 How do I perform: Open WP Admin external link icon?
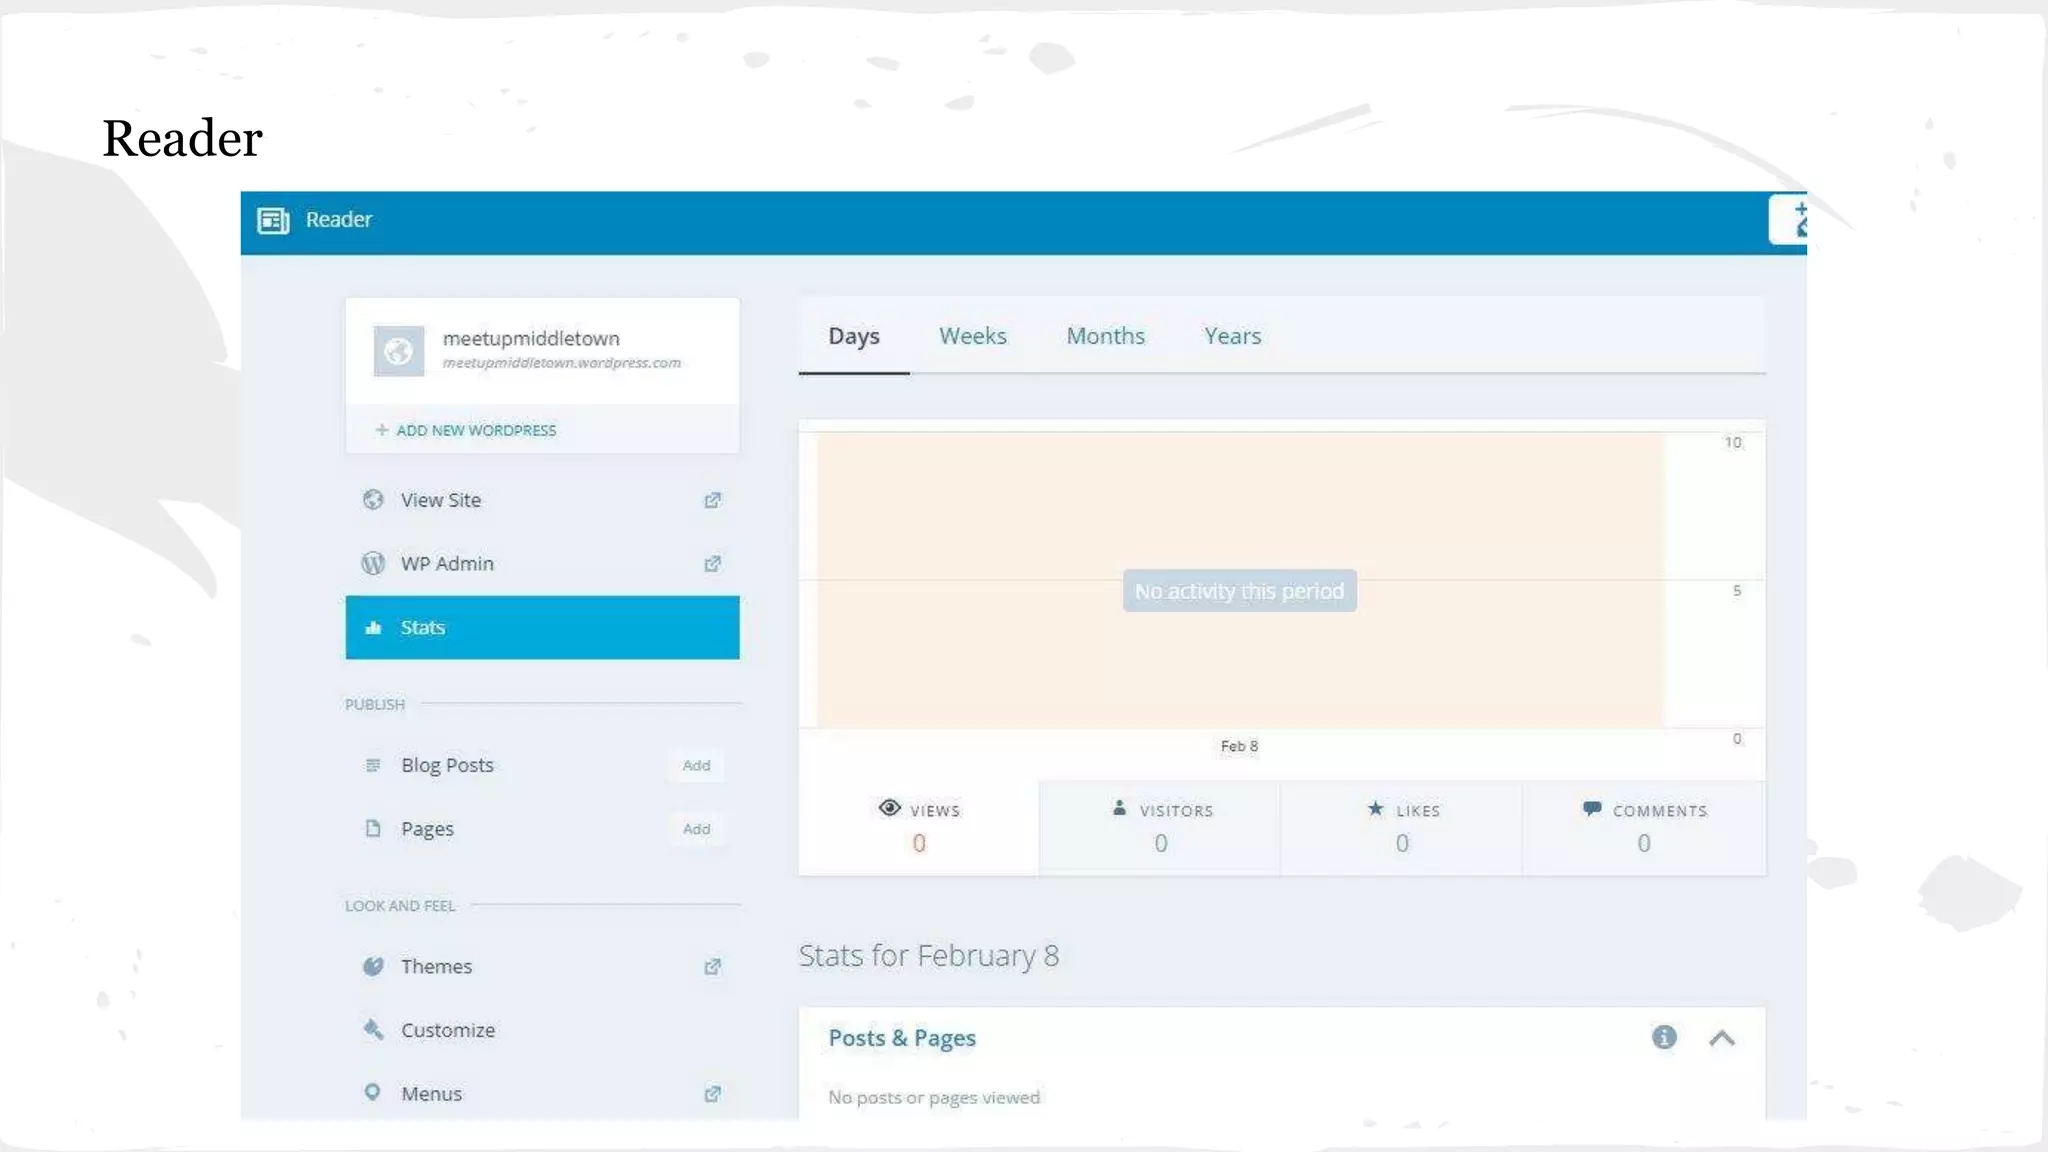pyautogui.click(x=712, y=564)
